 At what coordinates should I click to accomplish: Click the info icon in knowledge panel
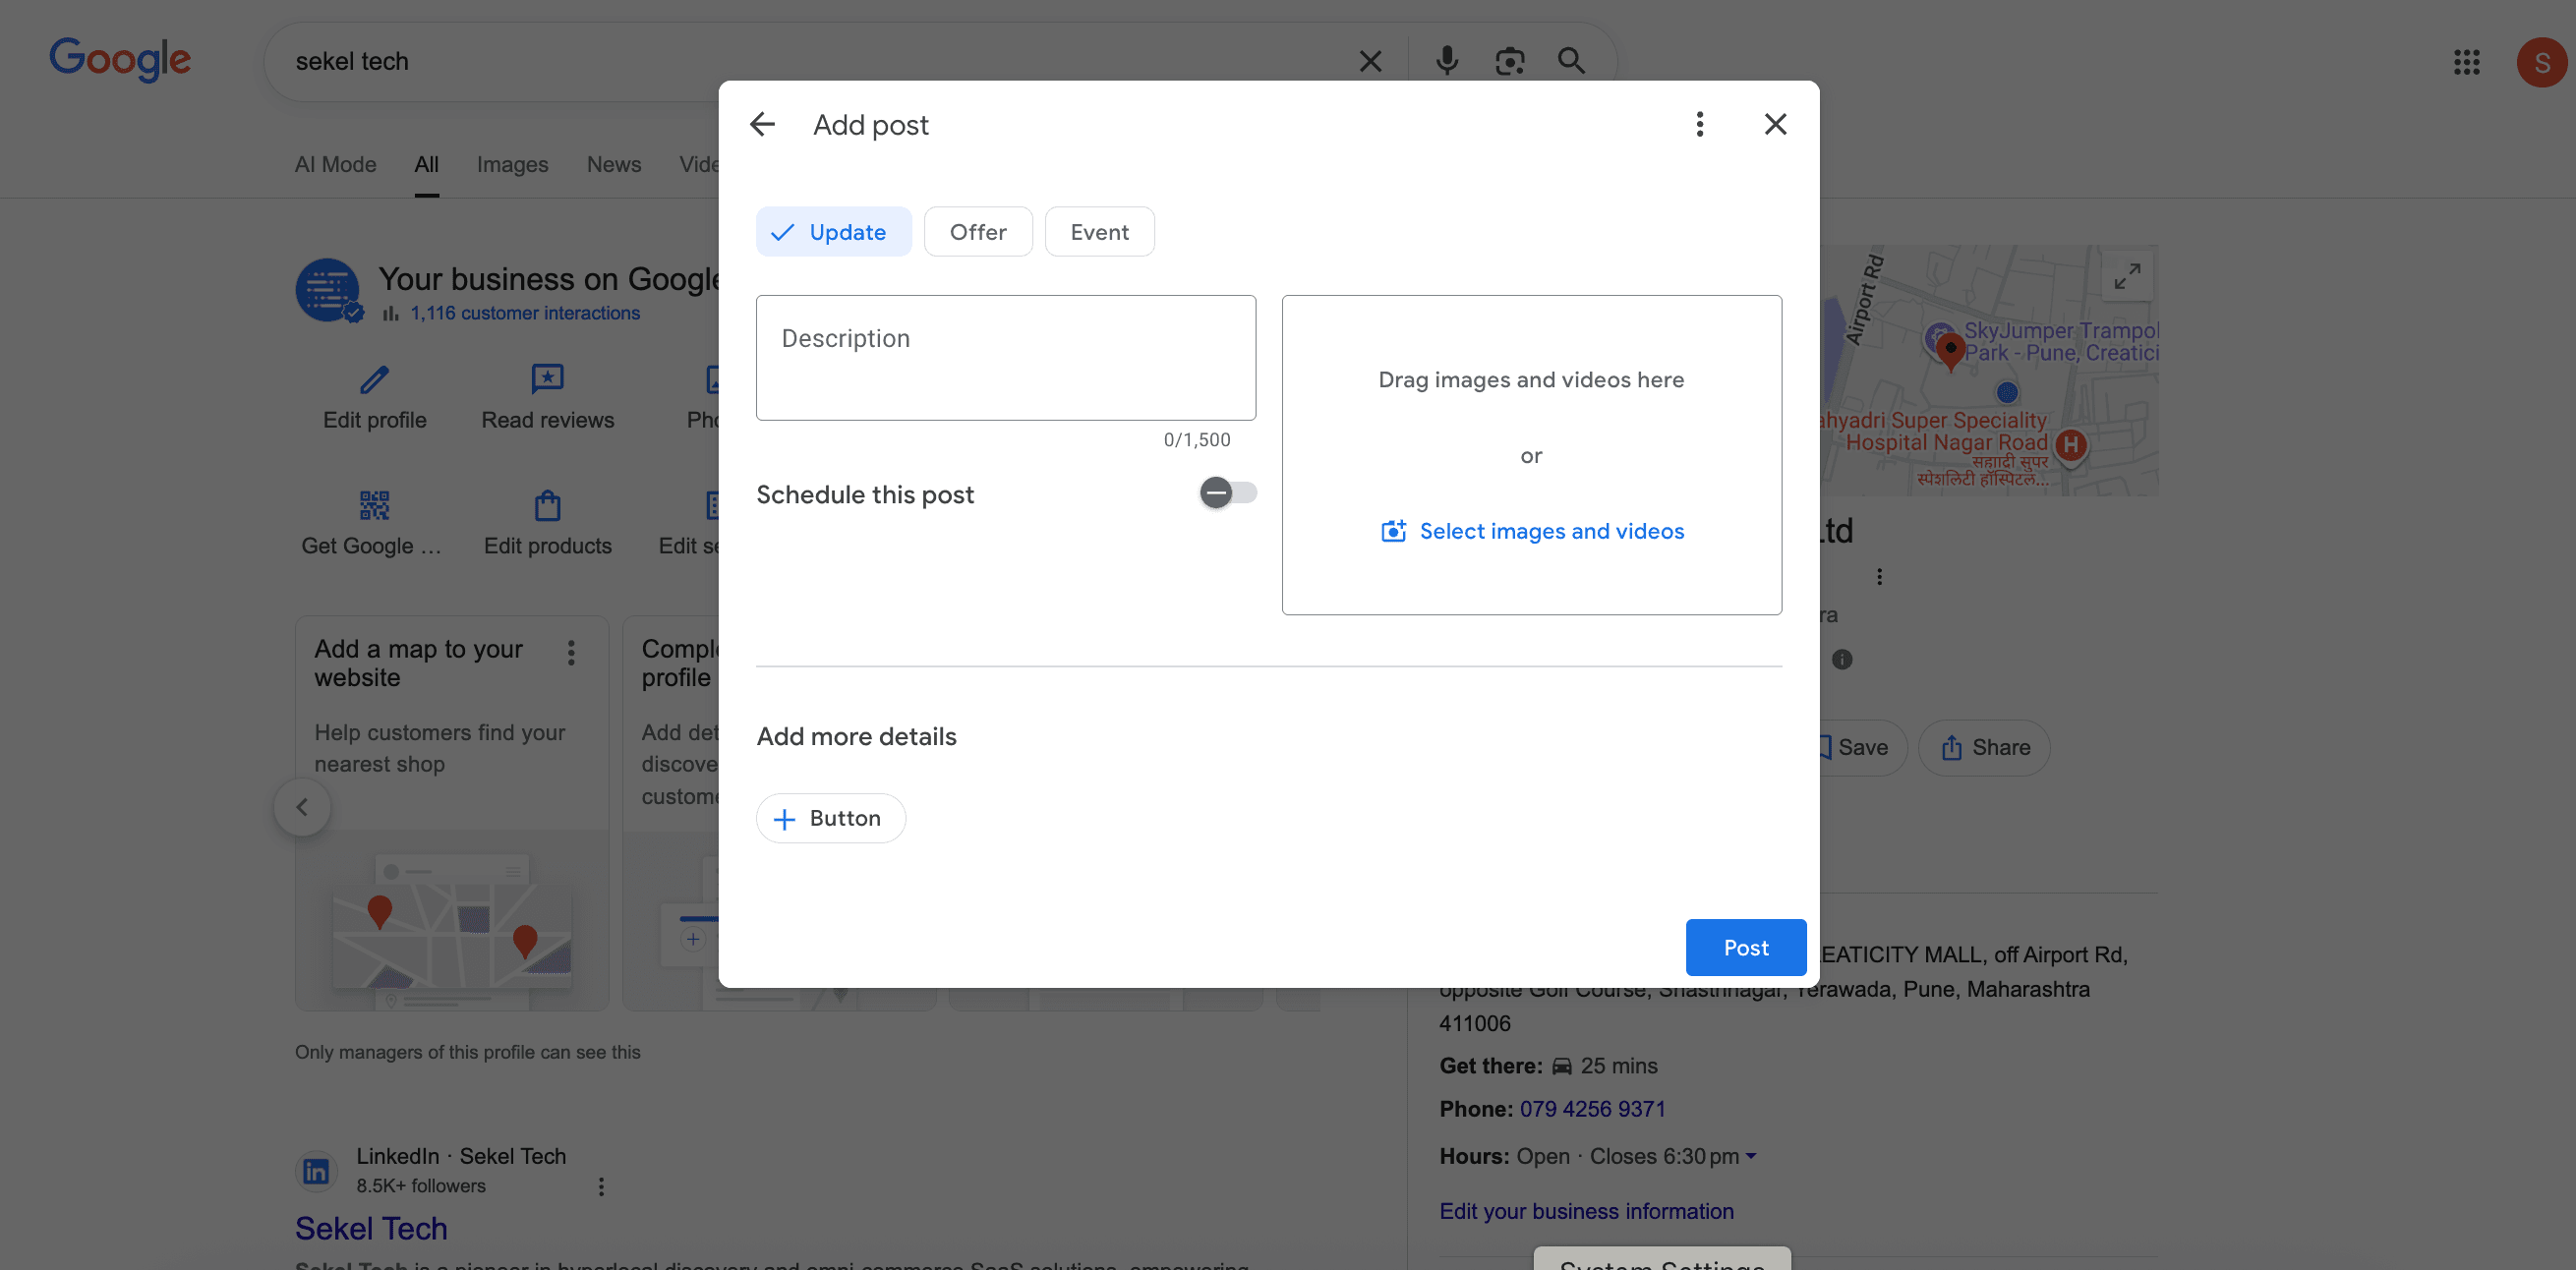click(1842, 659)
